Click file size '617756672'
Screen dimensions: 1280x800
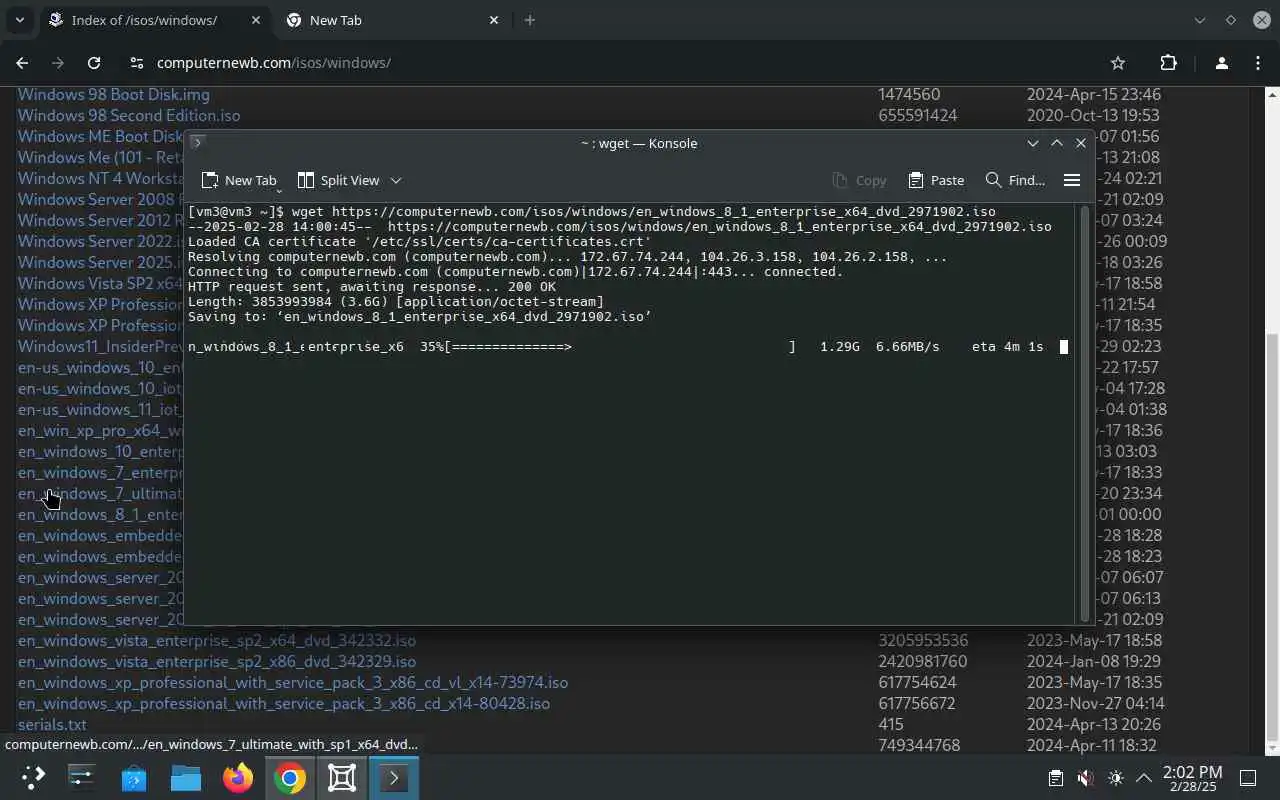[918, 703]
